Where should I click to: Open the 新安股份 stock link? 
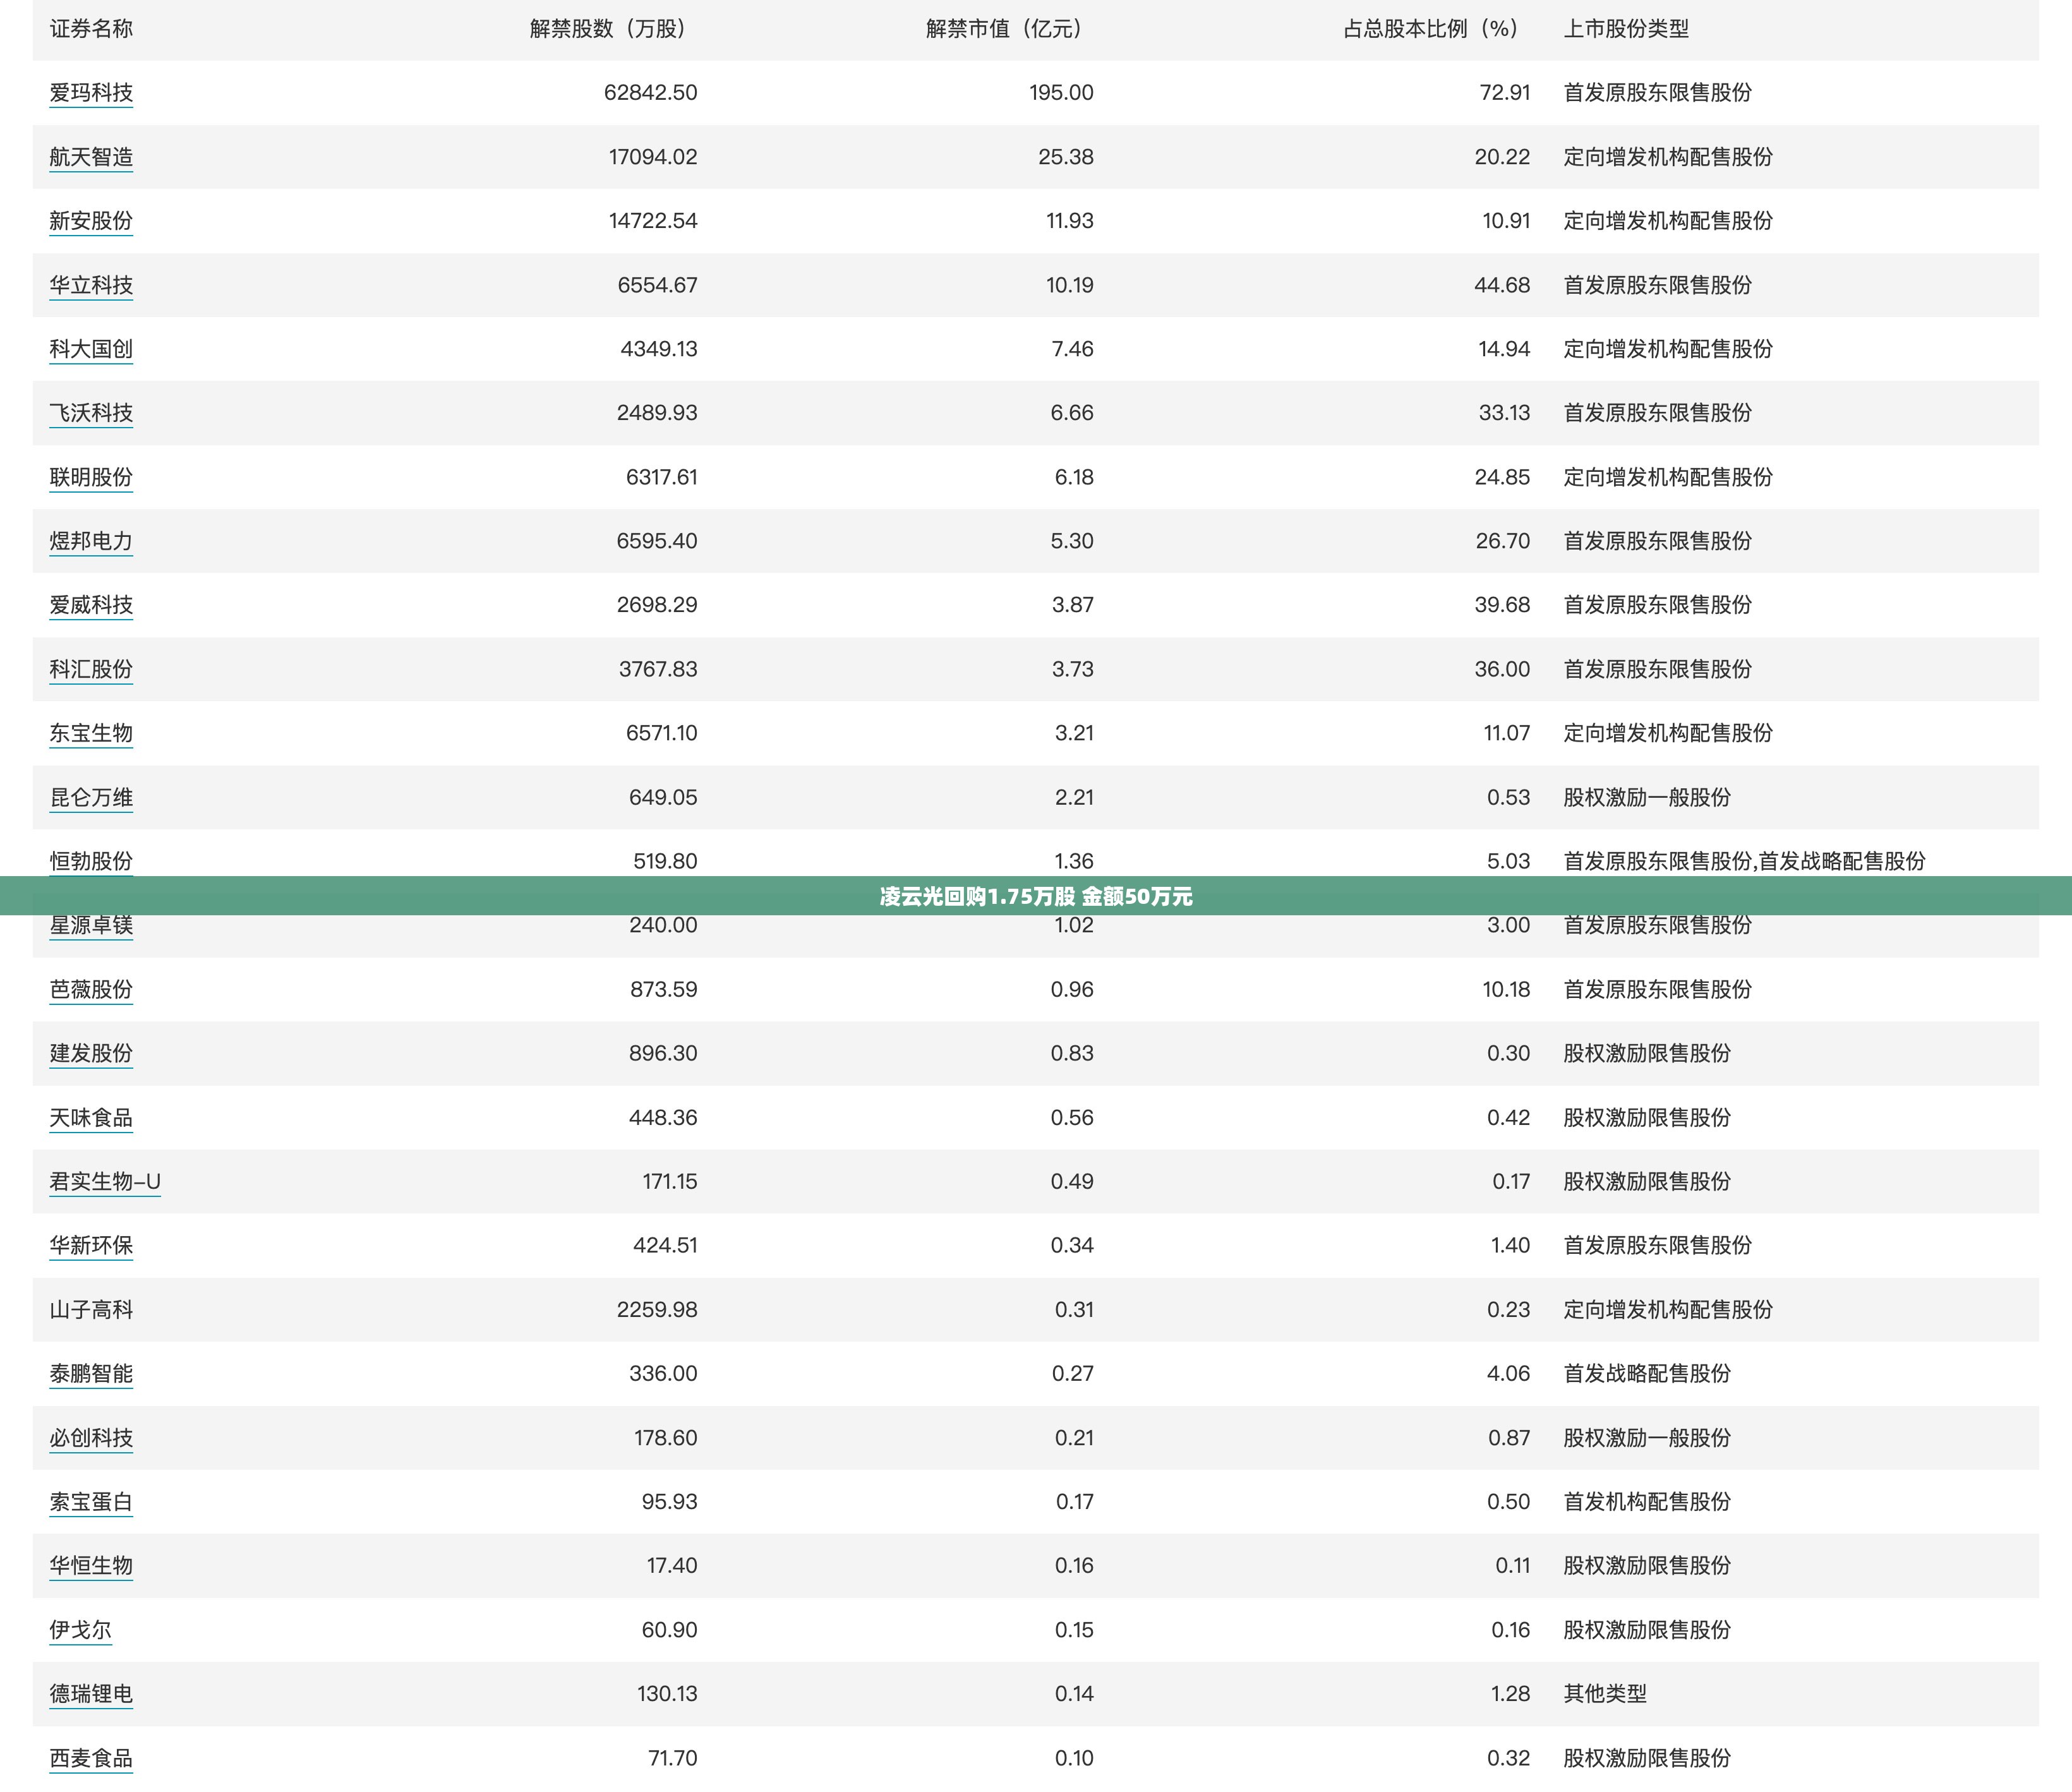91,221
